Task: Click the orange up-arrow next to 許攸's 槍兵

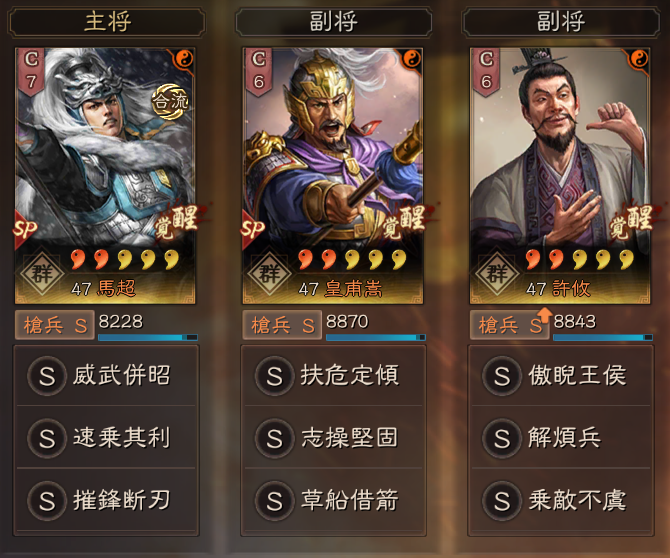Action: (545, 314)
